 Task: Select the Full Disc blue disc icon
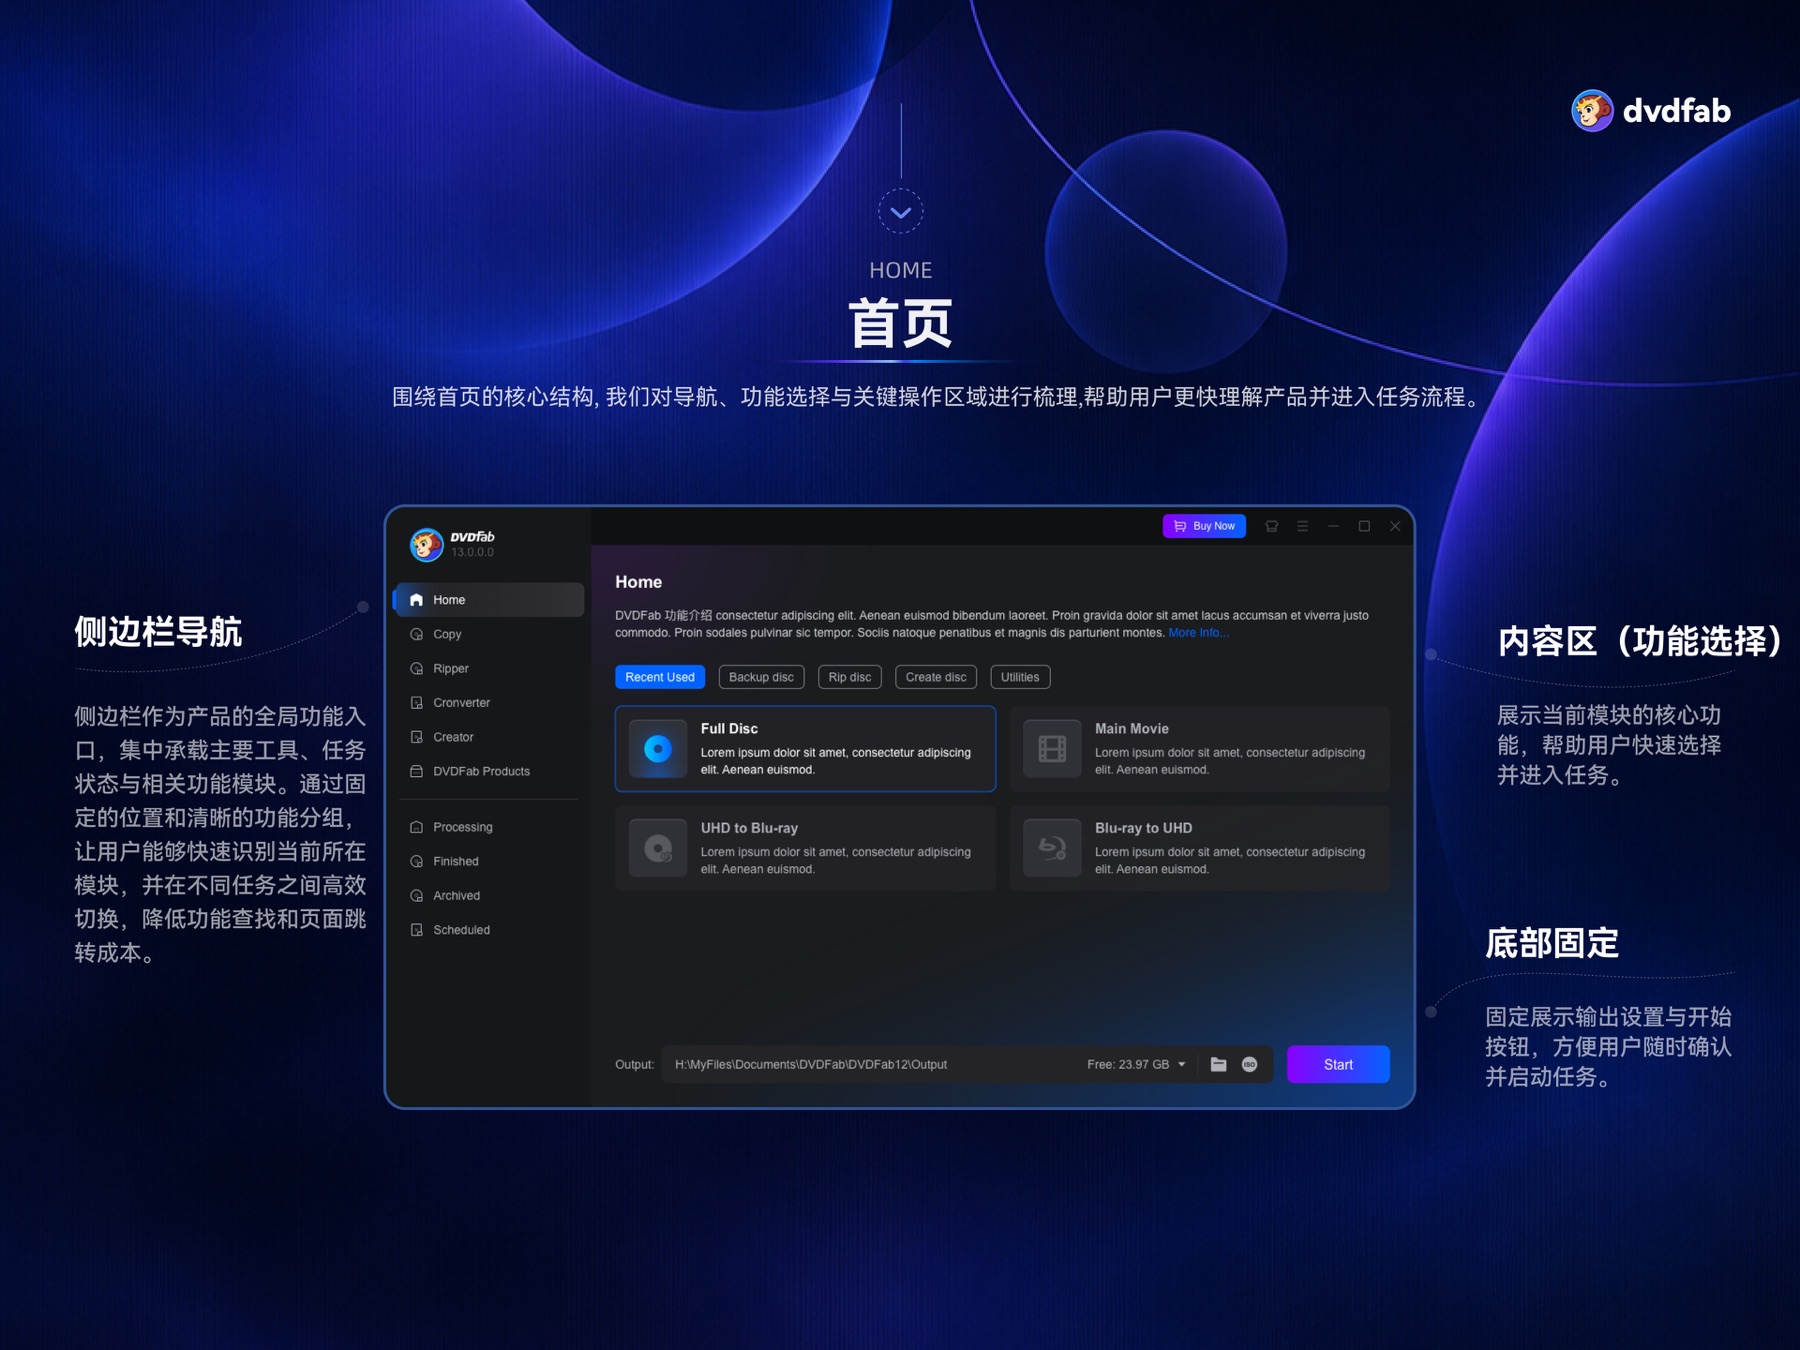658,749
